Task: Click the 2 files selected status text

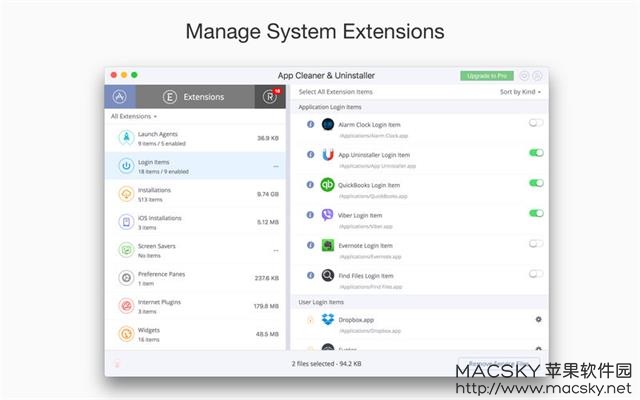Action: [x=327, y=363]
